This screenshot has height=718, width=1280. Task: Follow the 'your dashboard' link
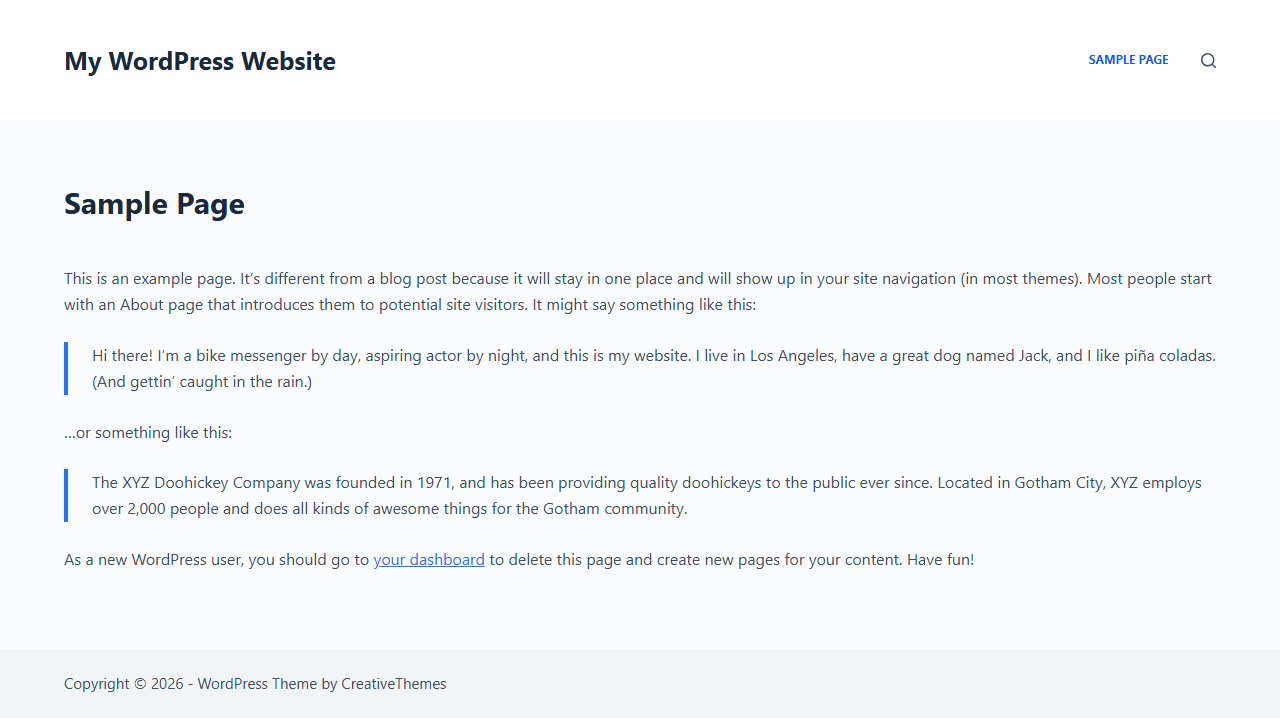(x=429, y=559)
